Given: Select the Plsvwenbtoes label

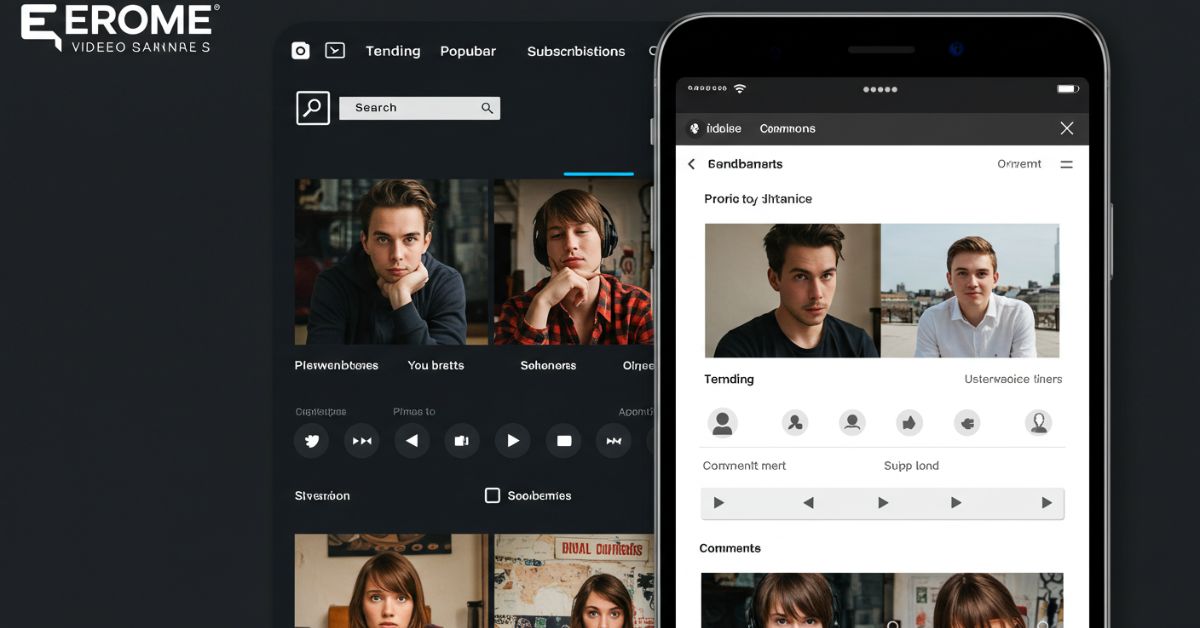Looking at the screenshot, I should [x=336, y=365].
